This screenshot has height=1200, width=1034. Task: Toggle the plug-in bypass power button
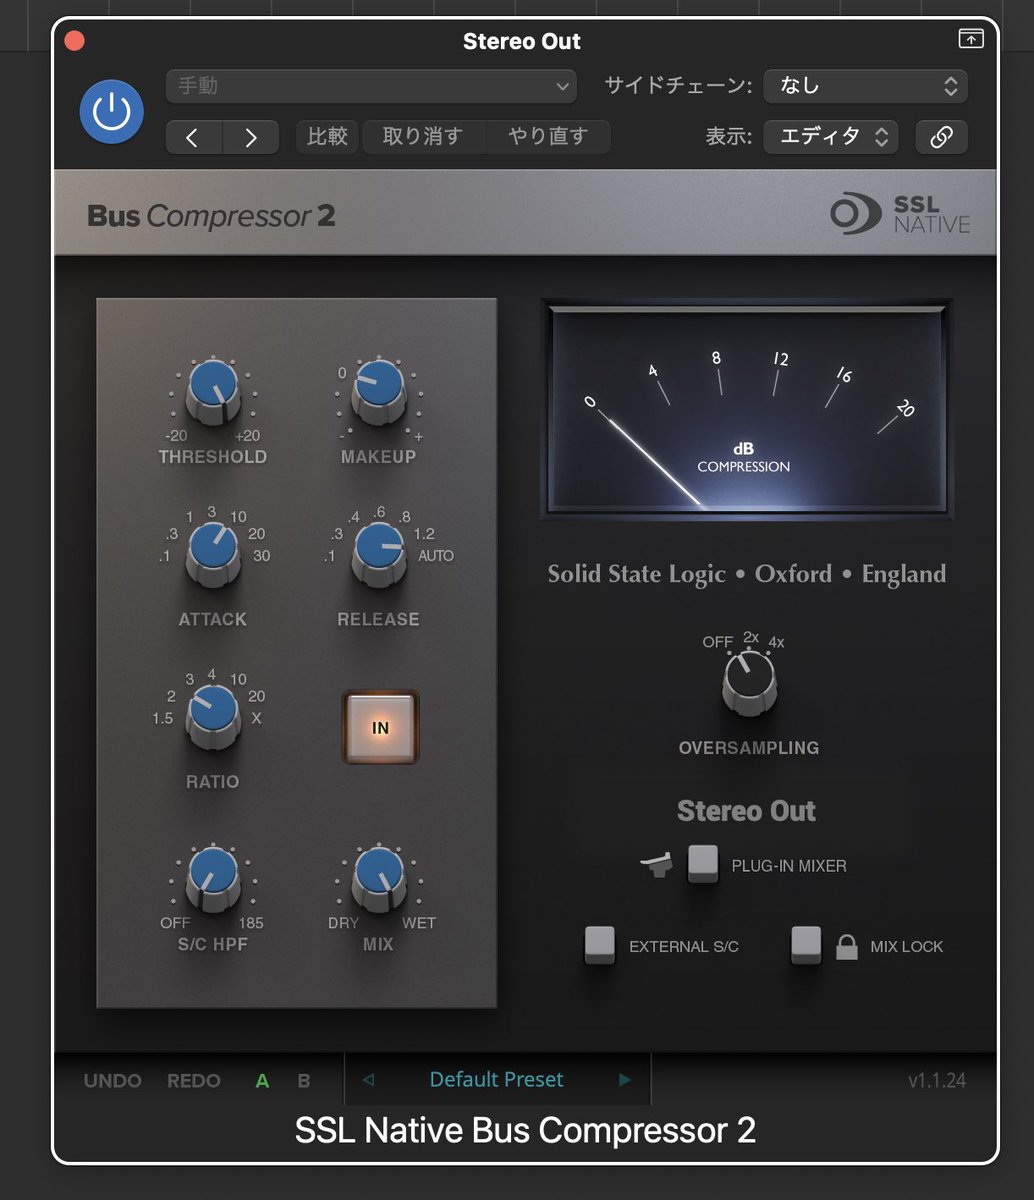(x=111, y=111)
